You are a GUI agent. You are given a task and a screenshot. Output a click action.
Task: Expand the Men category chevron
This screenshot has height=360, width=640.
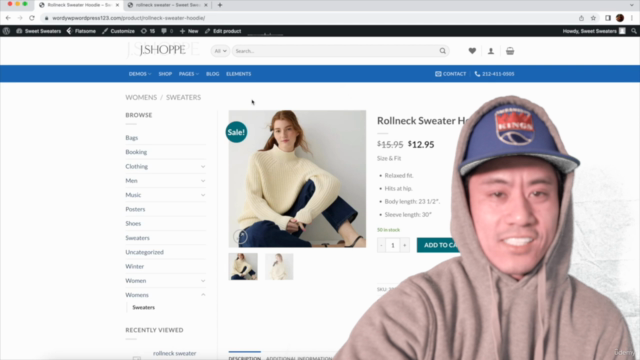tap(203, 181)
